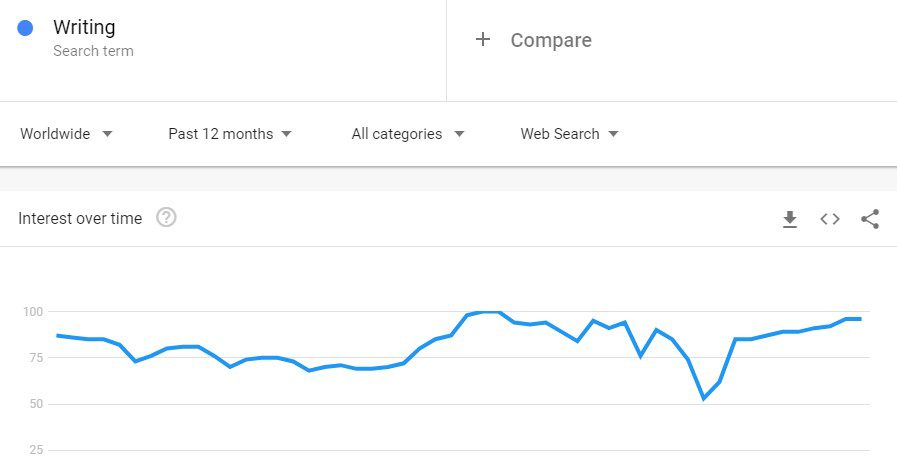
Task: Click the plus icon beside Compare
Action: click(483, 39)
